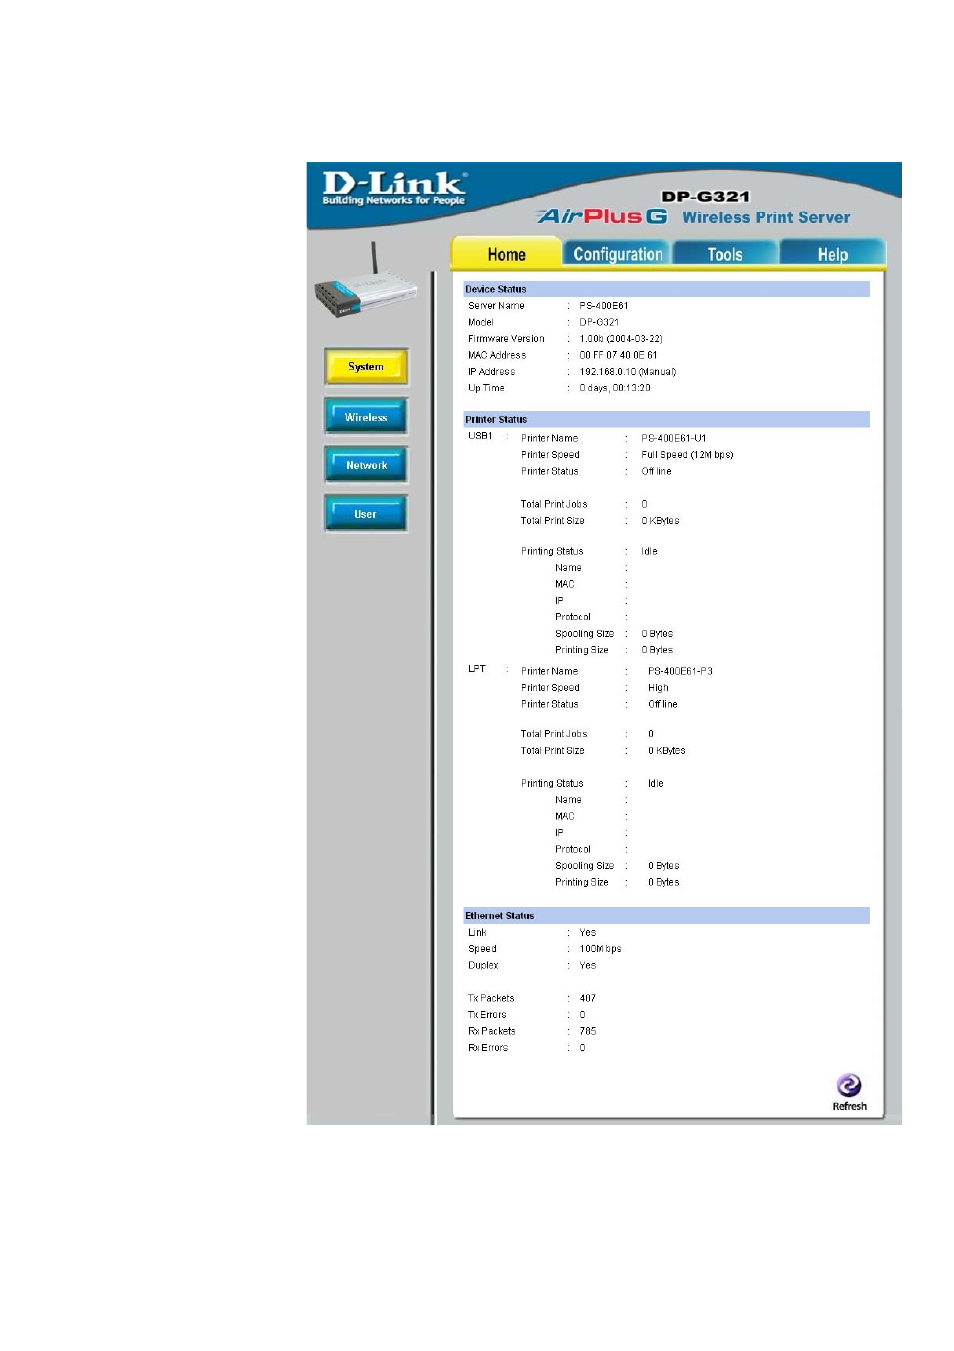Open the User sidebar section
Image resolution: width=954 pixels, height=1351 pixels.
pyautogui.click(x=366, y=514)
